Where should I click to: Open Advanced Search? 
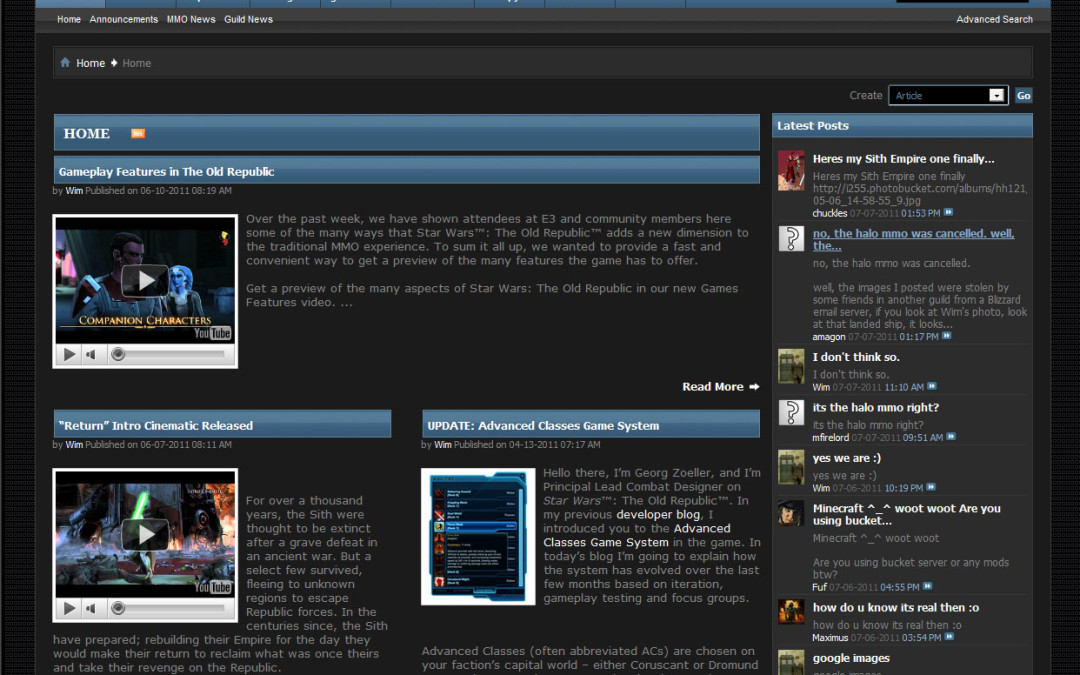[x=994, y=19]
